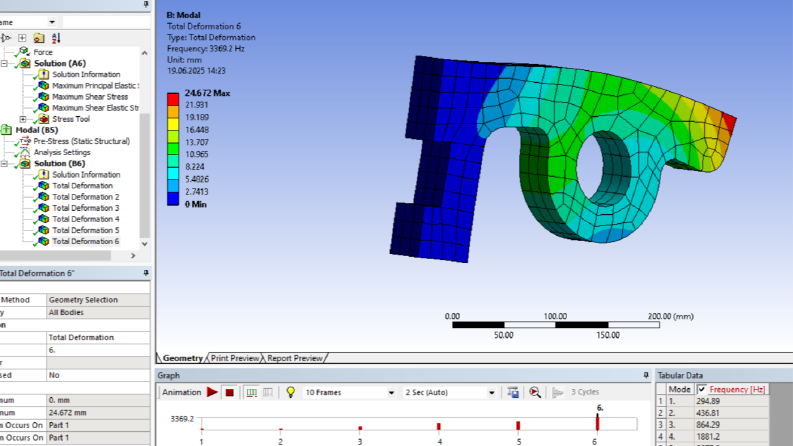This screenshot has width=793, height=446.
Task: Click outline tree scroll-up arrow
Action: tap(145, 53)
